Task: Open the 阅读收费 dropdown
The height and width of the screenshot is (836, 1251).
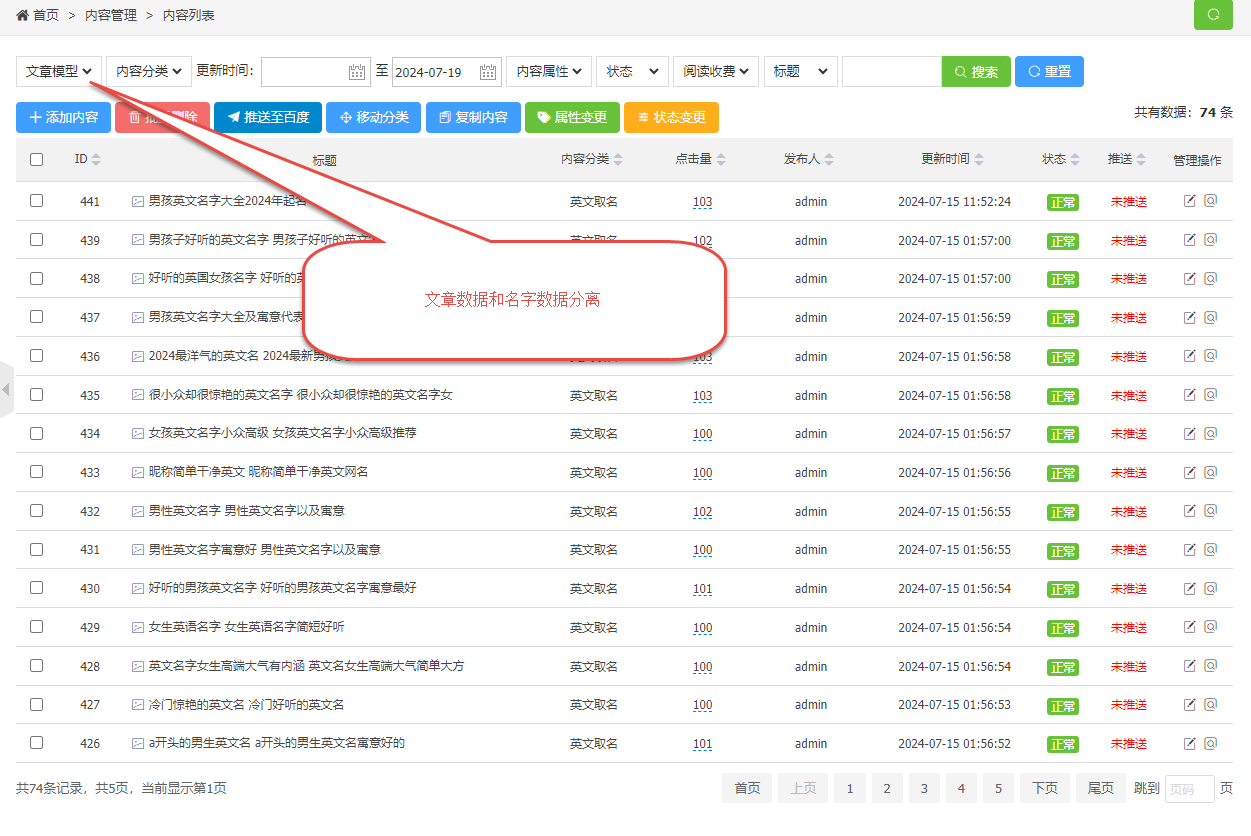Action: tap(715, 72)
